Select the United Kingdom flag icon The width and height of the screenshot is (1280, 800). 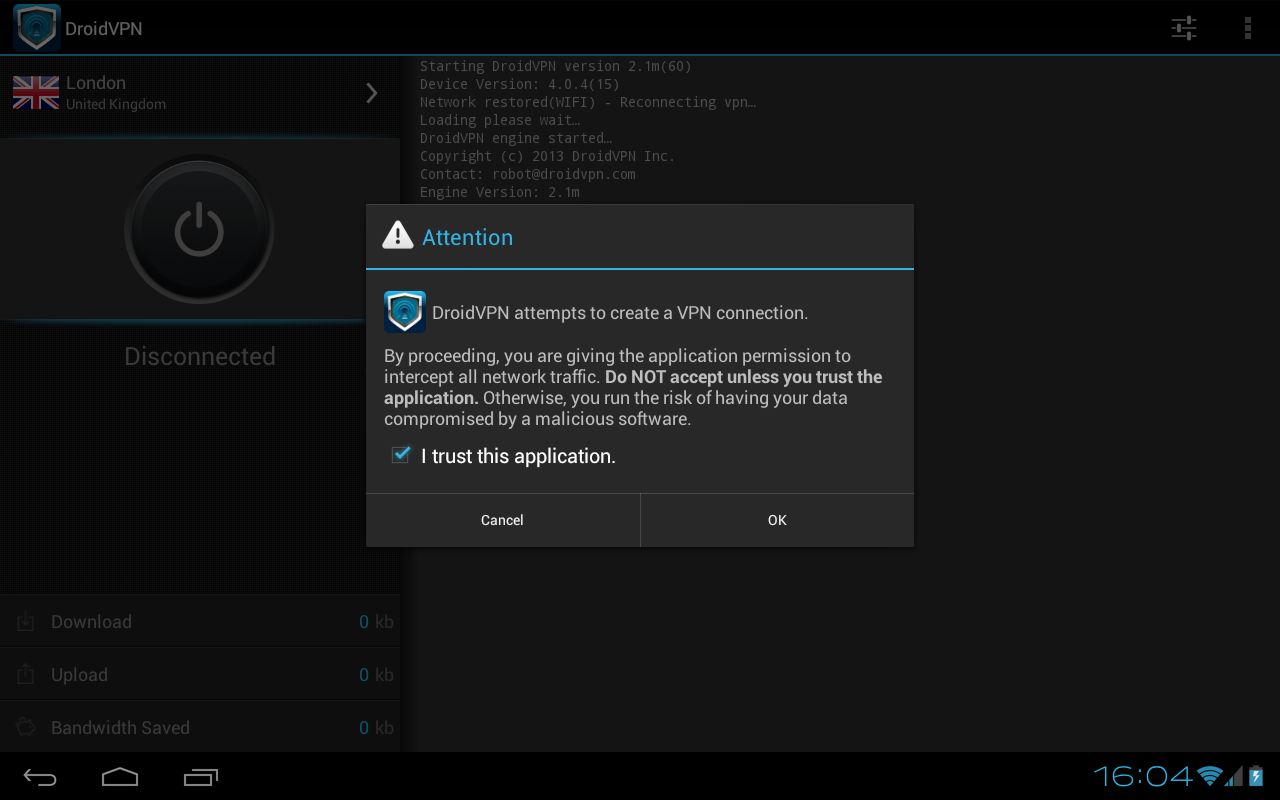click(x=36, y=93)
